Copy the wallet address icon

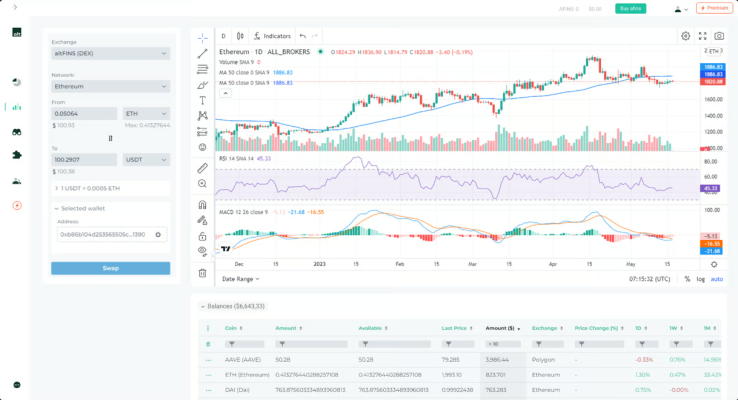click(158, 234)
